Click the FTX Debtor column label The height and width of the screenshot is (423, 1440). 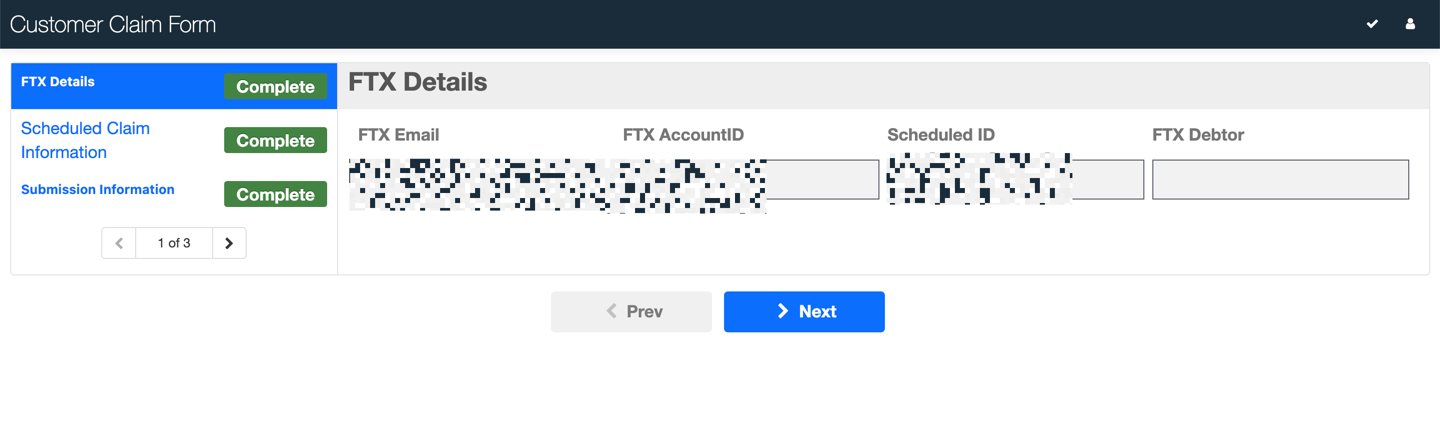pos(1198,135)
